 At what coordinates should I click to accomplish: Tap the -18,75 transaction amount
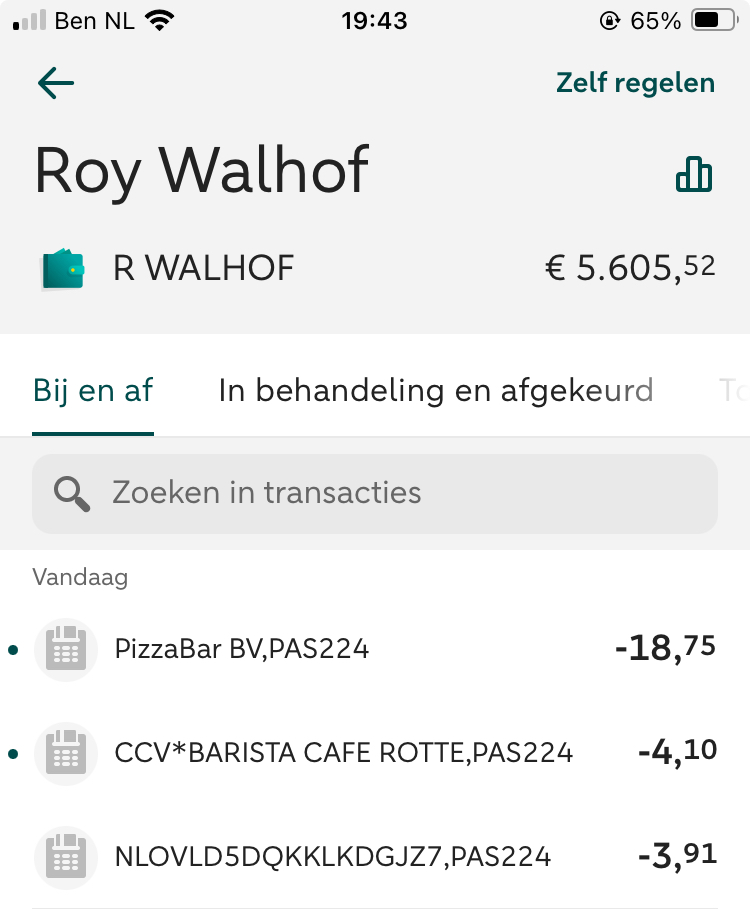pos(665,649)
